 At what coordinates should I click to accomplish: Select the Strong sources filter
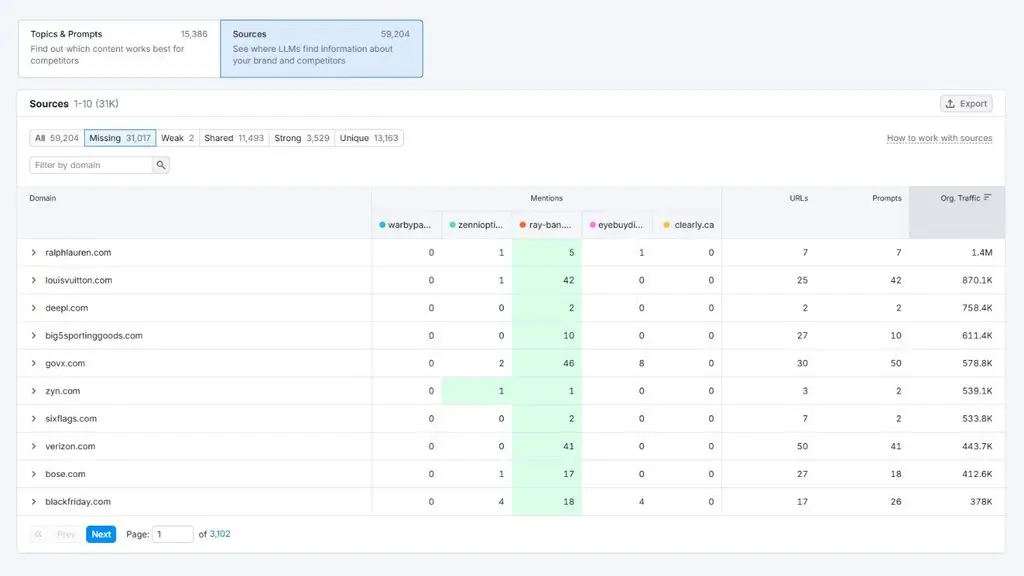pyautogui.click(x=302, y=138)
